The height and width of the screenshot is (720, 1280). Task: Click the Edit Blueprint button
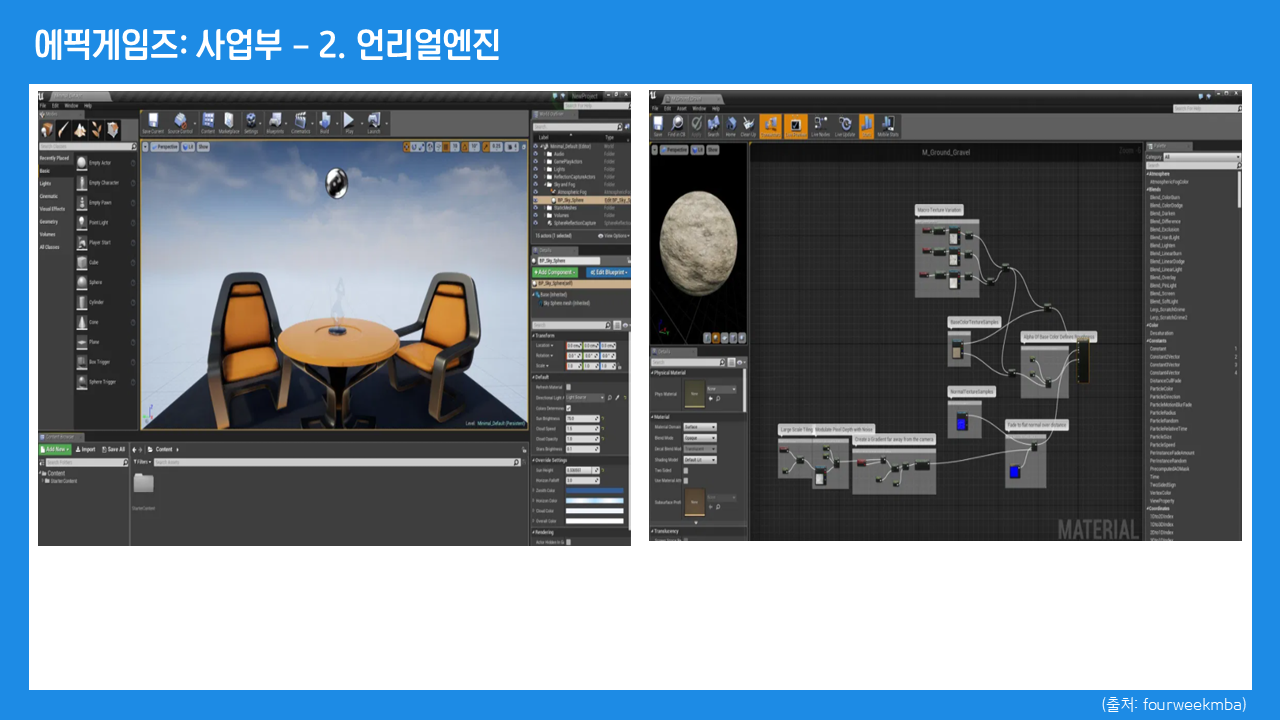pyautogui.click(x=606, y=271)
